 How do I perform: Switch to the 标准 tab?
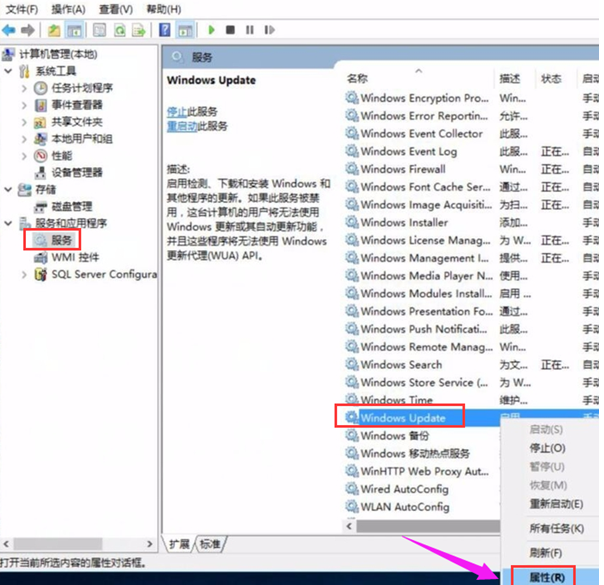[209, 544]
